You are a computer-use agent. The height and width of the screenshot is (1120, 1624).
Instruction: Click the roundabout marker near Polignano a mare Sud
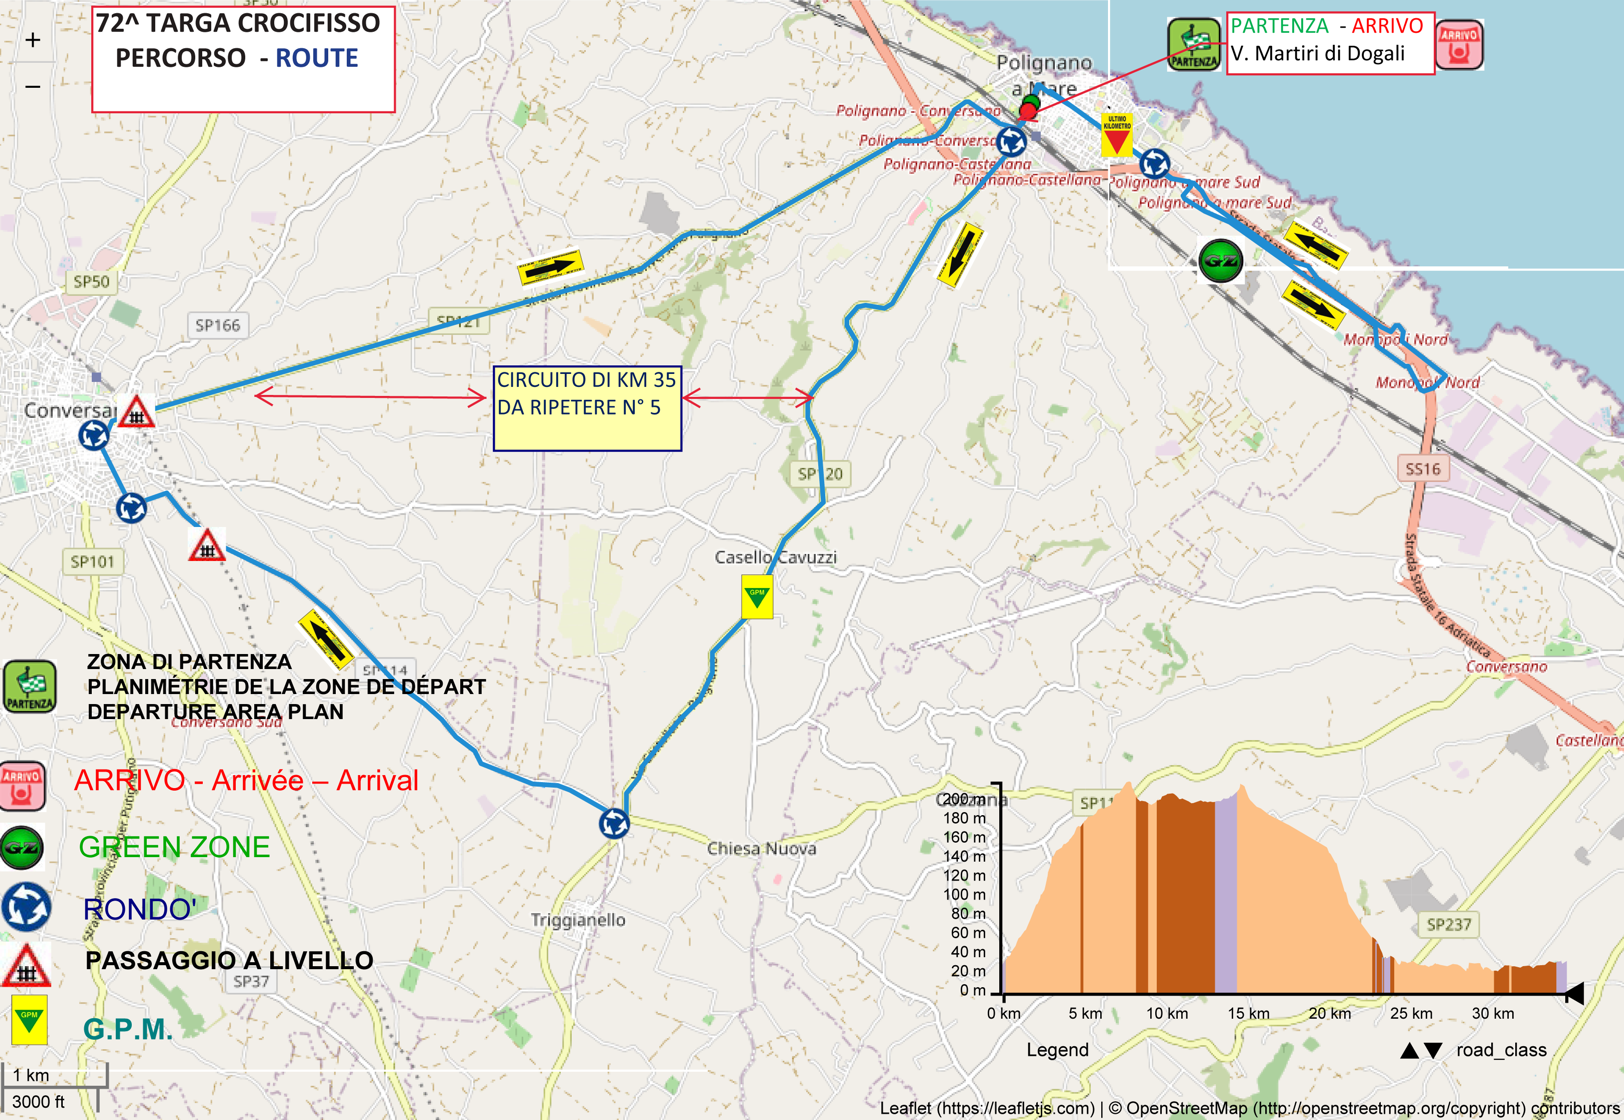click(1155, 163)
